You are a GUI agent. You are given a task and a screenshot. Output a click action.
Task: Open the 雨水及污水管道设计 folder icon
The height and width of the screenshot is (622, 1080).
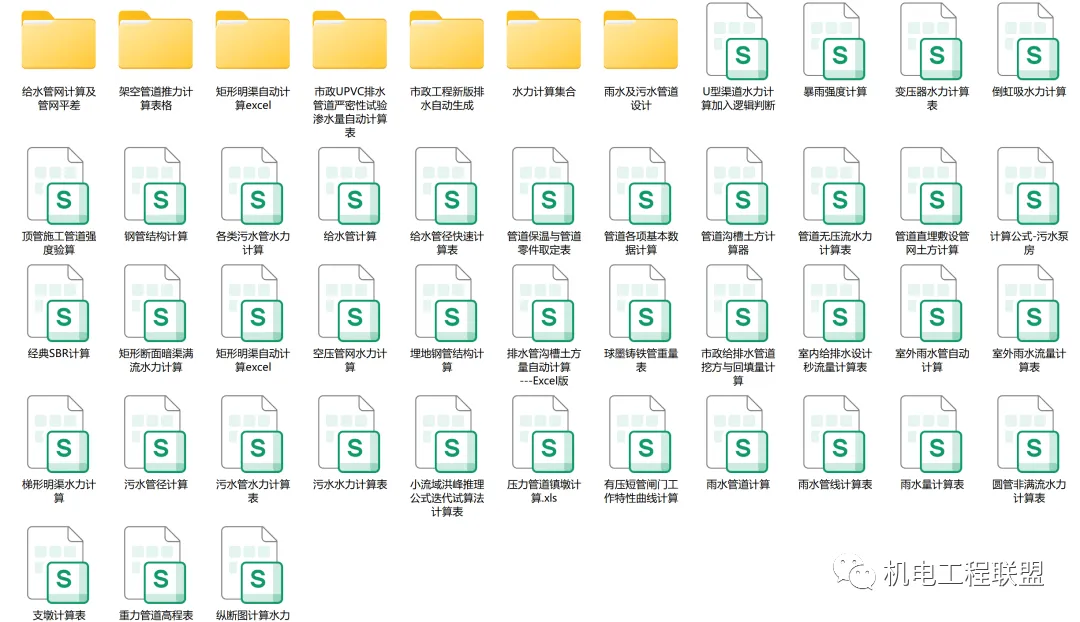pos(641,40)
